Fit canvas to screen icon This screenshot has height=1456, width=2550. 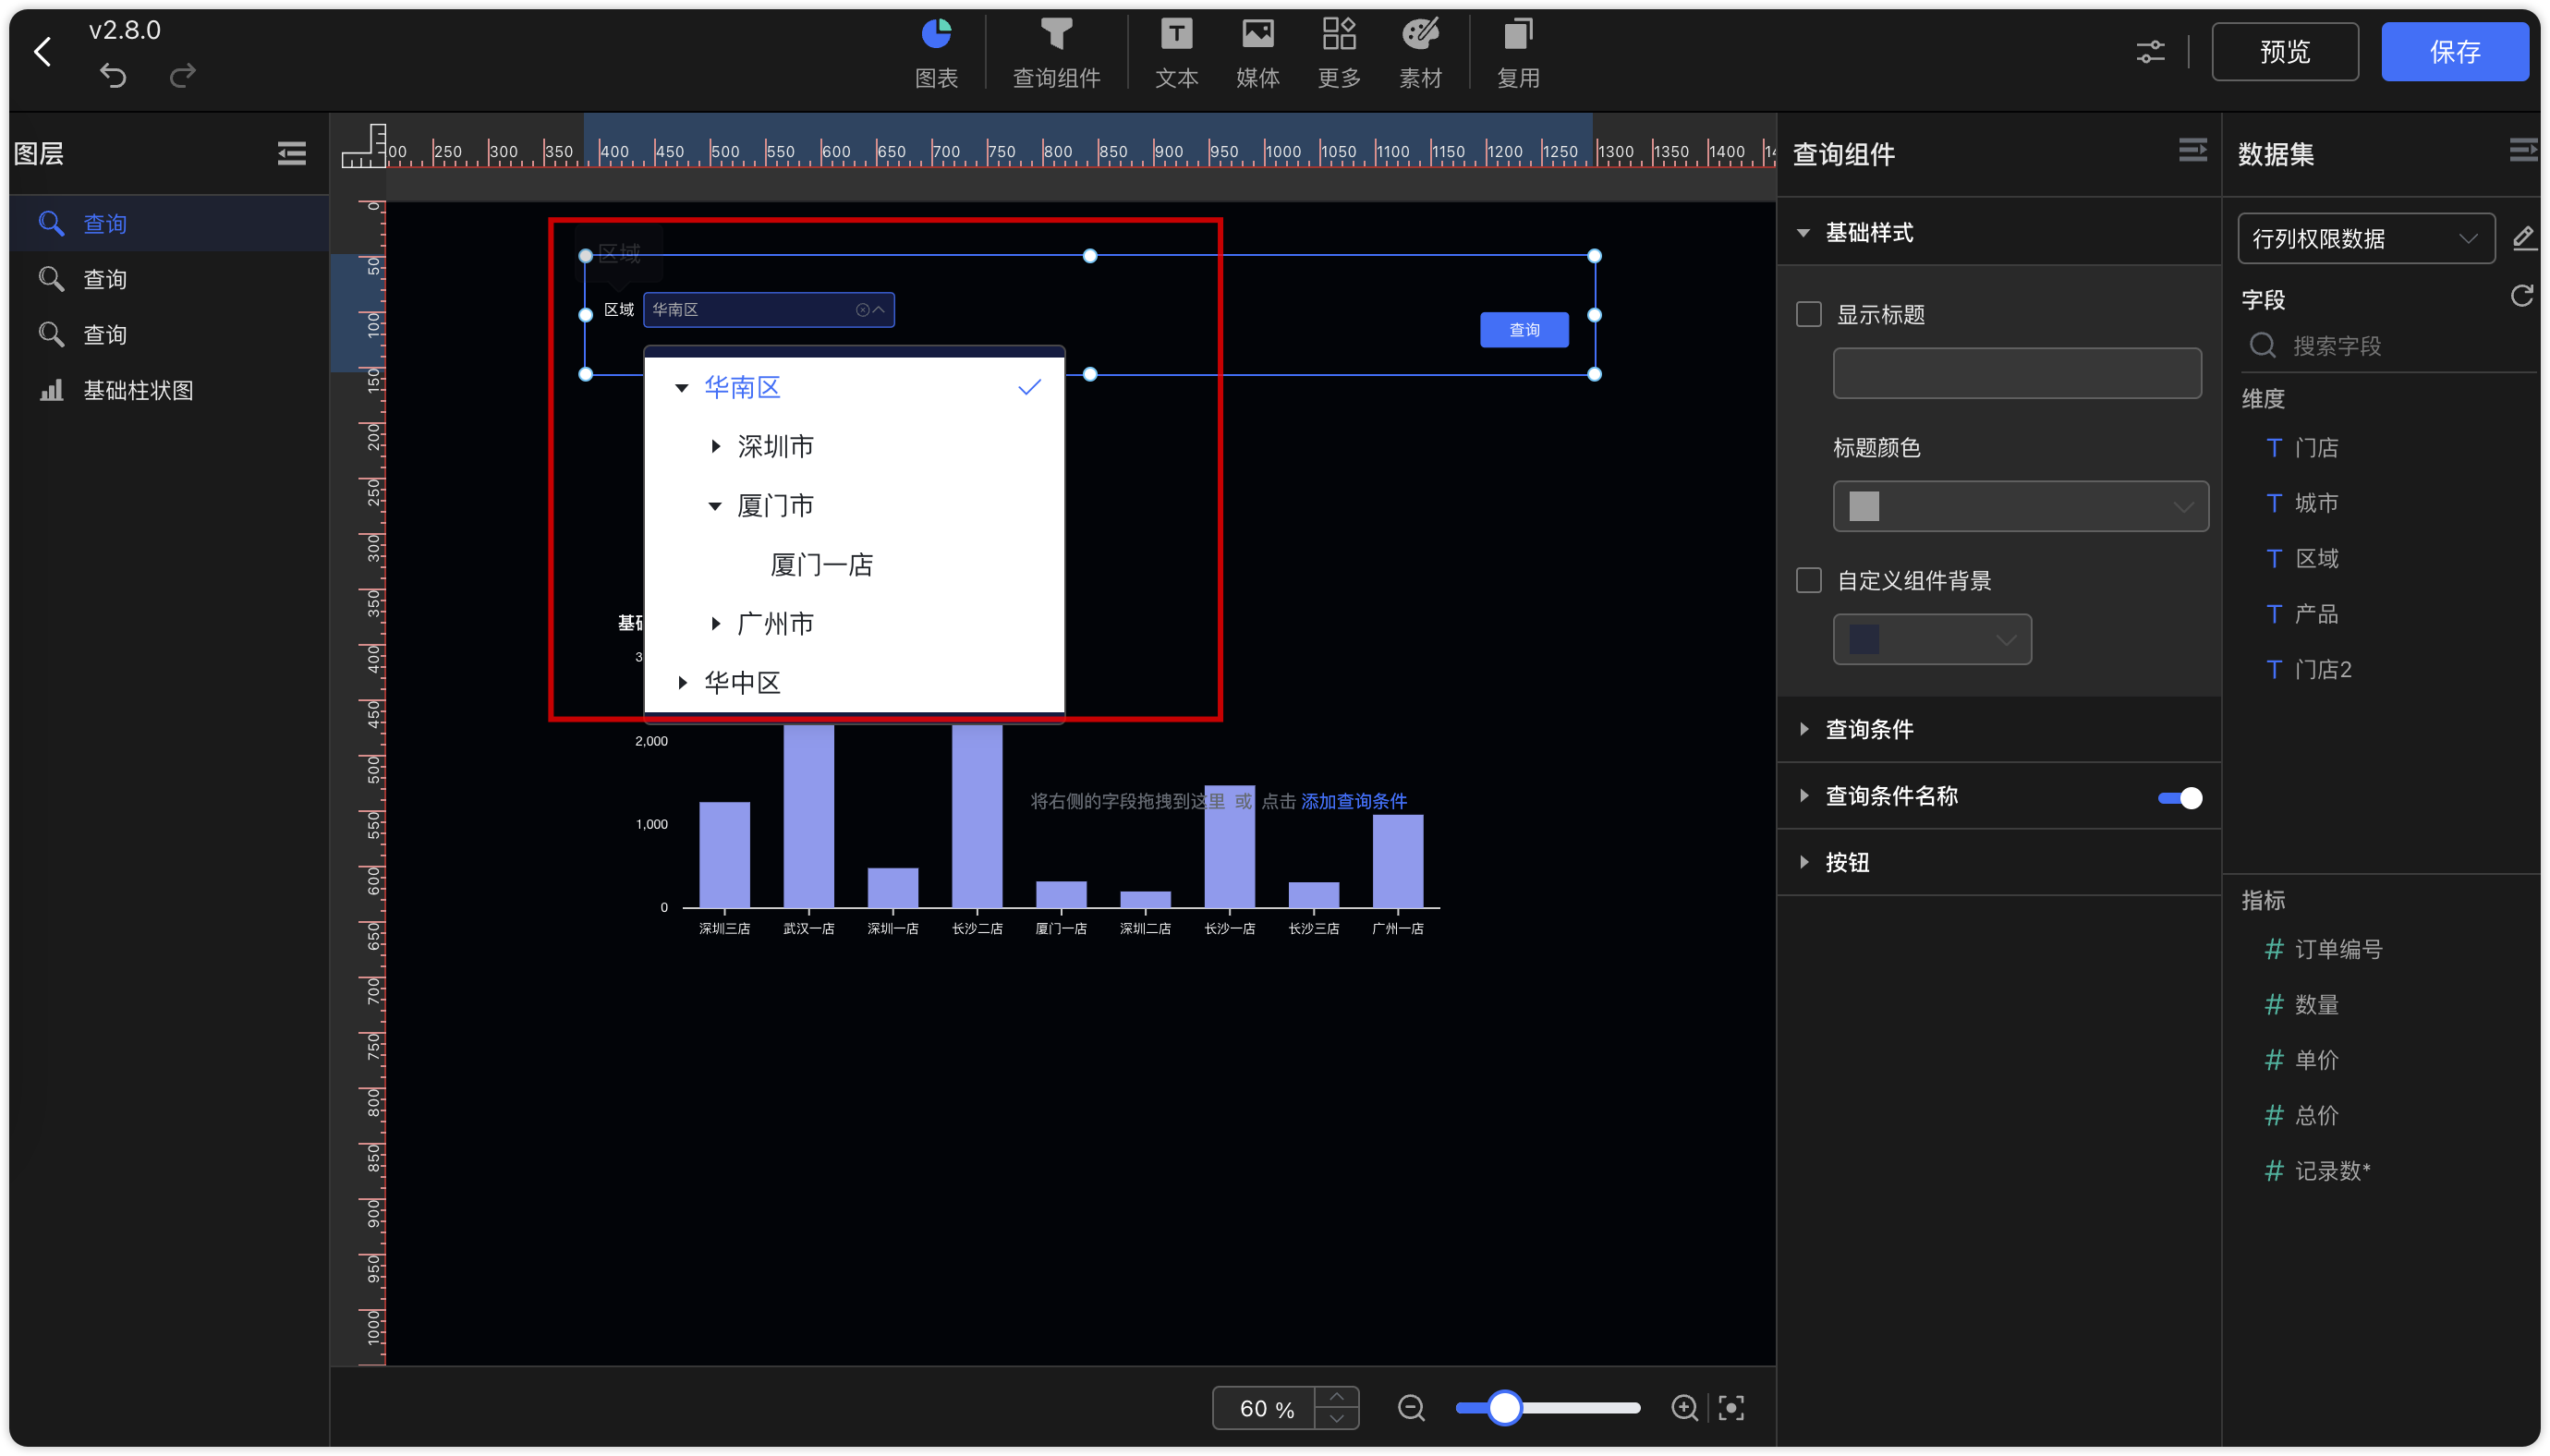[x=1731, y=1408]
